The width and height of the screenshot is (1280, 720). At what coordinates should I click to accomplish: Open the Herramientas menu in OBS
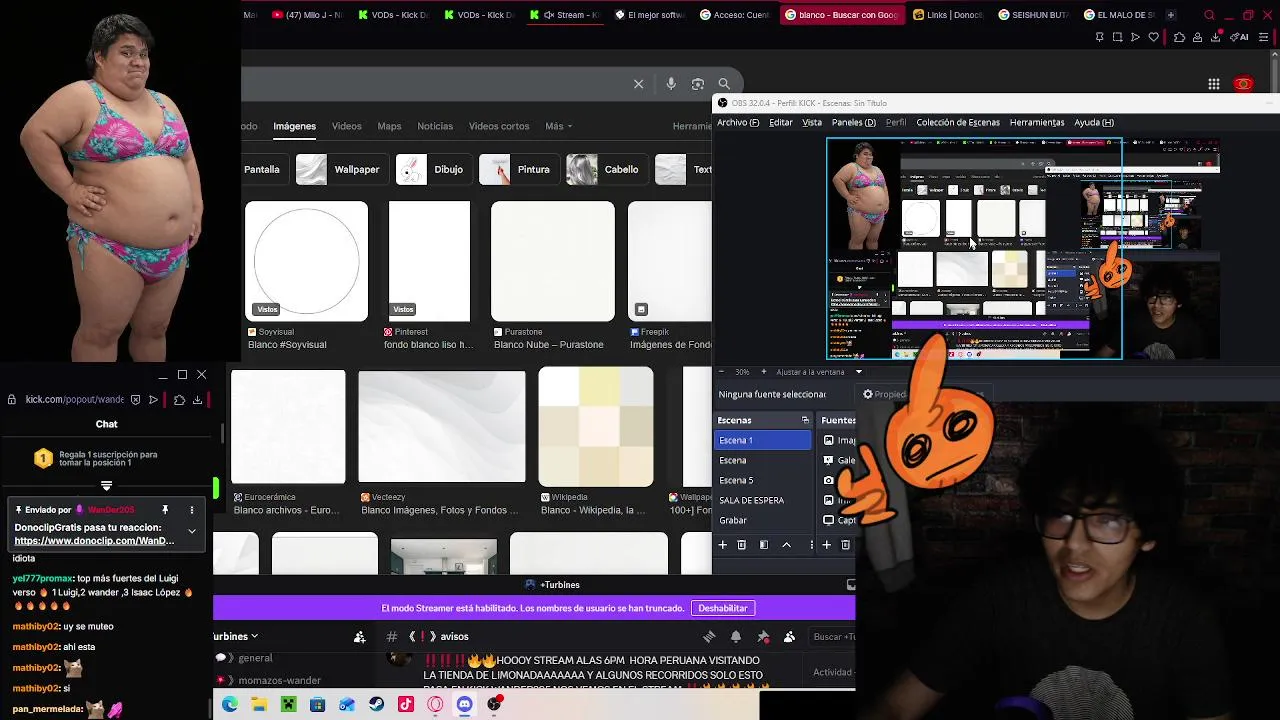tap(1037, 122)
